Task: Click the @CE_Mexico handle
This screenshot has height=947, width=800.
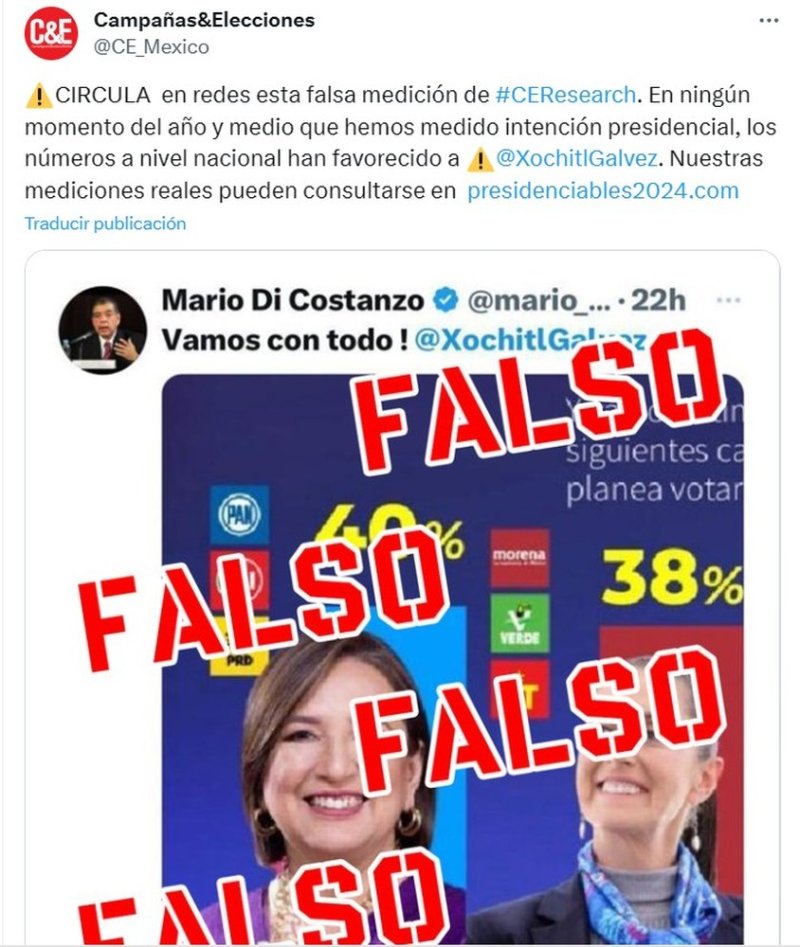Action: 151,47
